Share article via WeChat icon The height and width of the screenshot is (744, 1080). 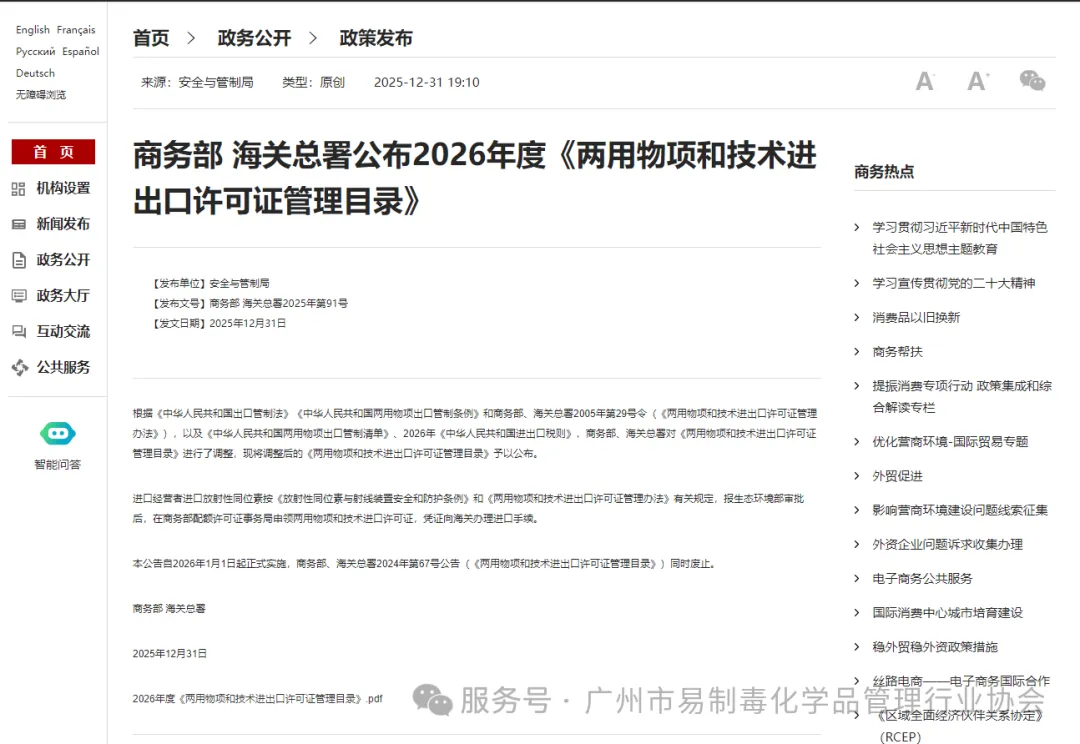(x=1032, y=81)
